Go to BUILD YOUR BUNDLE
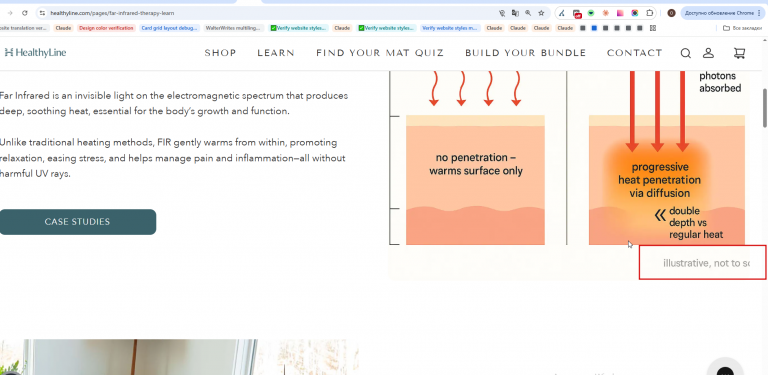 [x=526, y=53]
